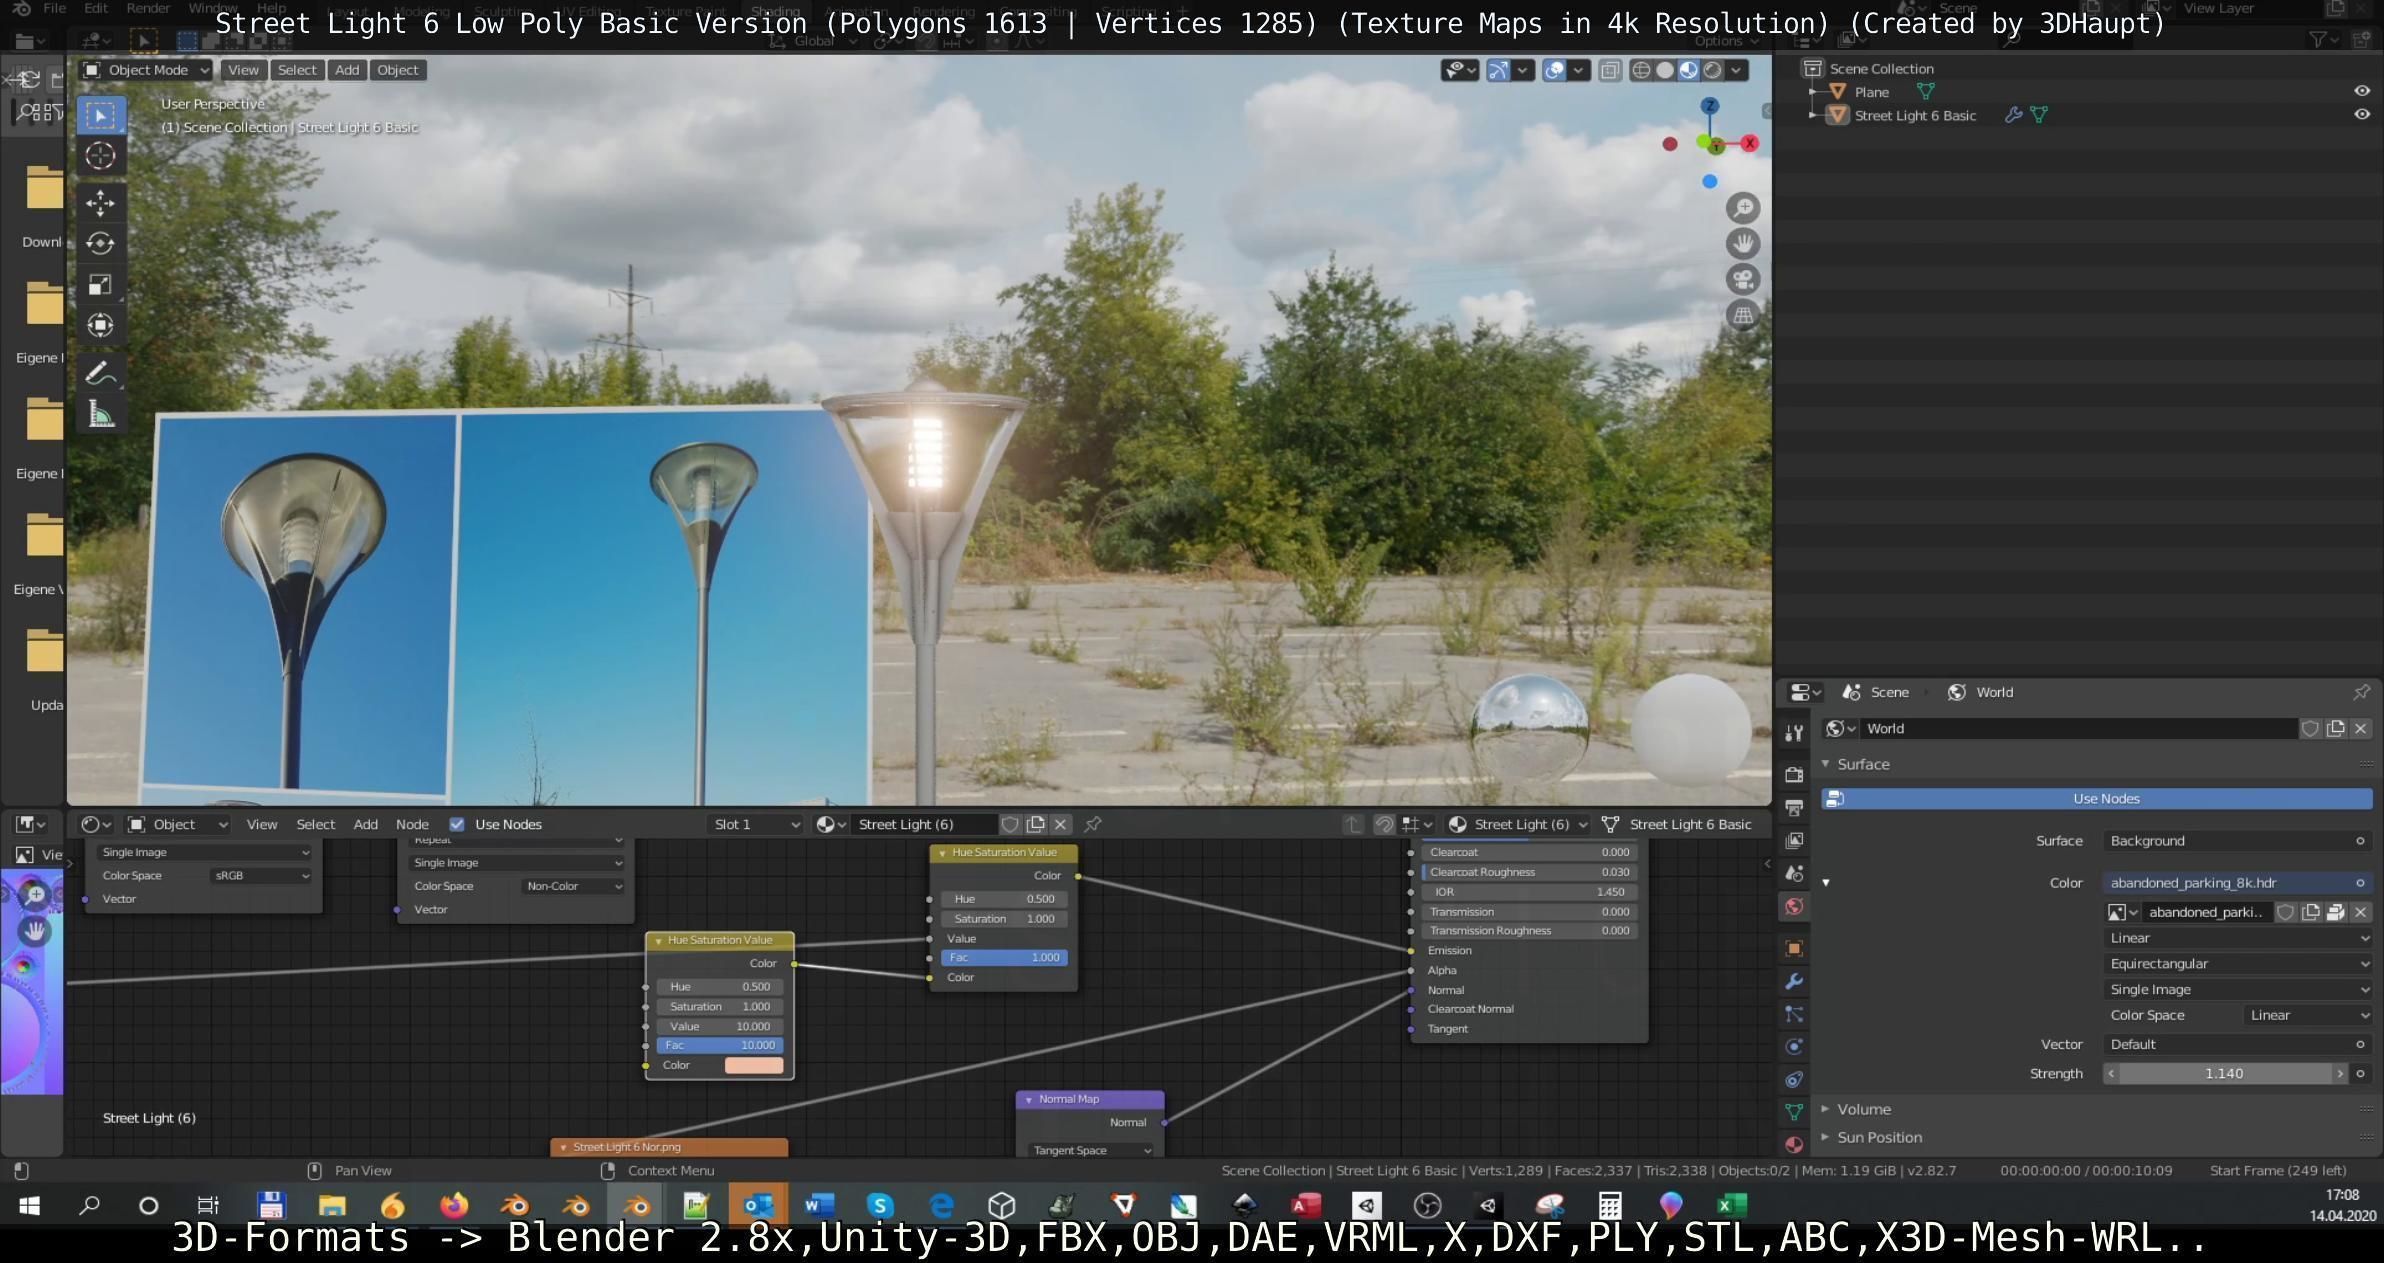Choose the Annotate pencil tool
The width and height of the screenshot is (2384, 1263).
[x=100, y=373]
